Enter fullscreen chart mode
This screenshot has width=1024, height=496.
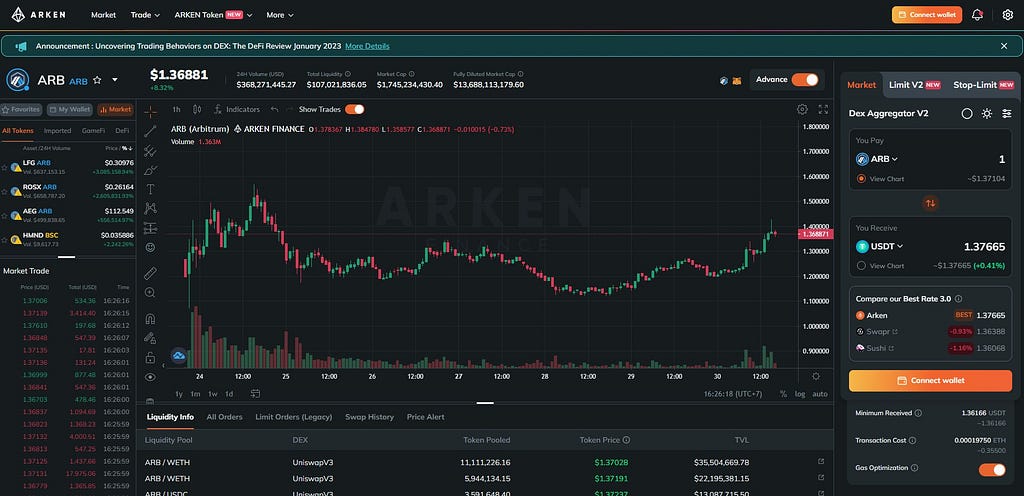[x=823, y=110]
